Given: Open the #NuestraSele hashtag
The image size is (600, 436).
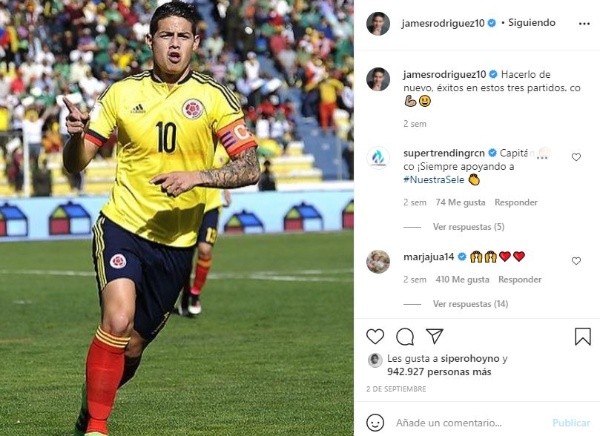Looking at the screenshot, I should click(x=434, y=180).
